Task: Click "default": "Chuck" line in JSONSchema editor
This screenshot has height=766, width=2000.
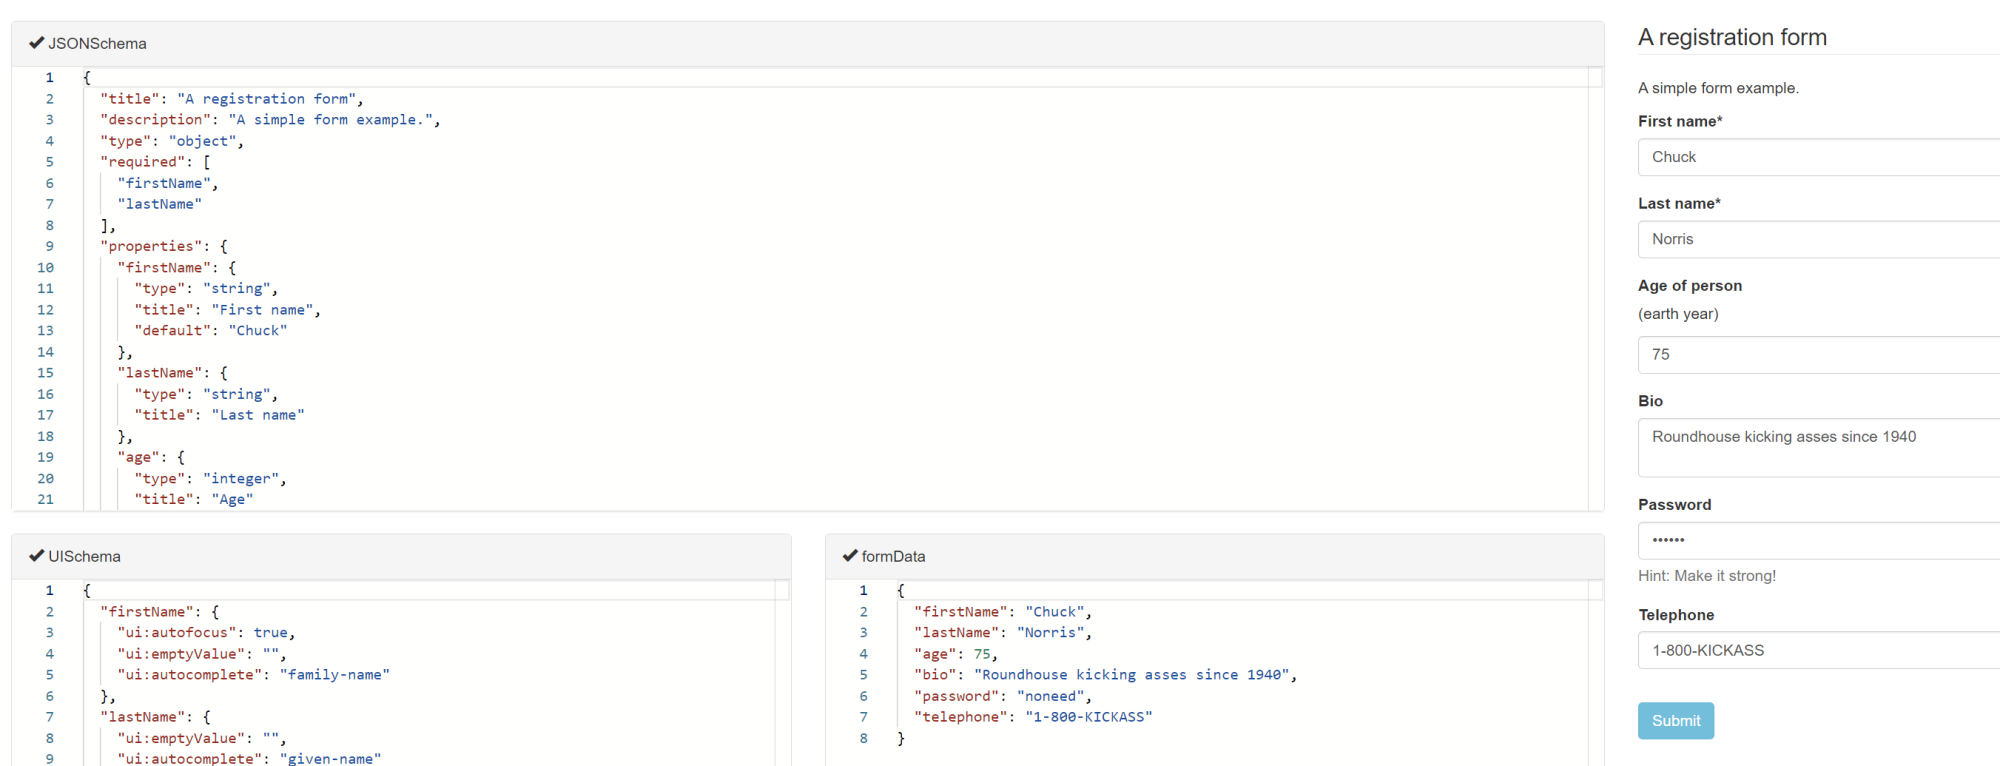Action: 211,331
